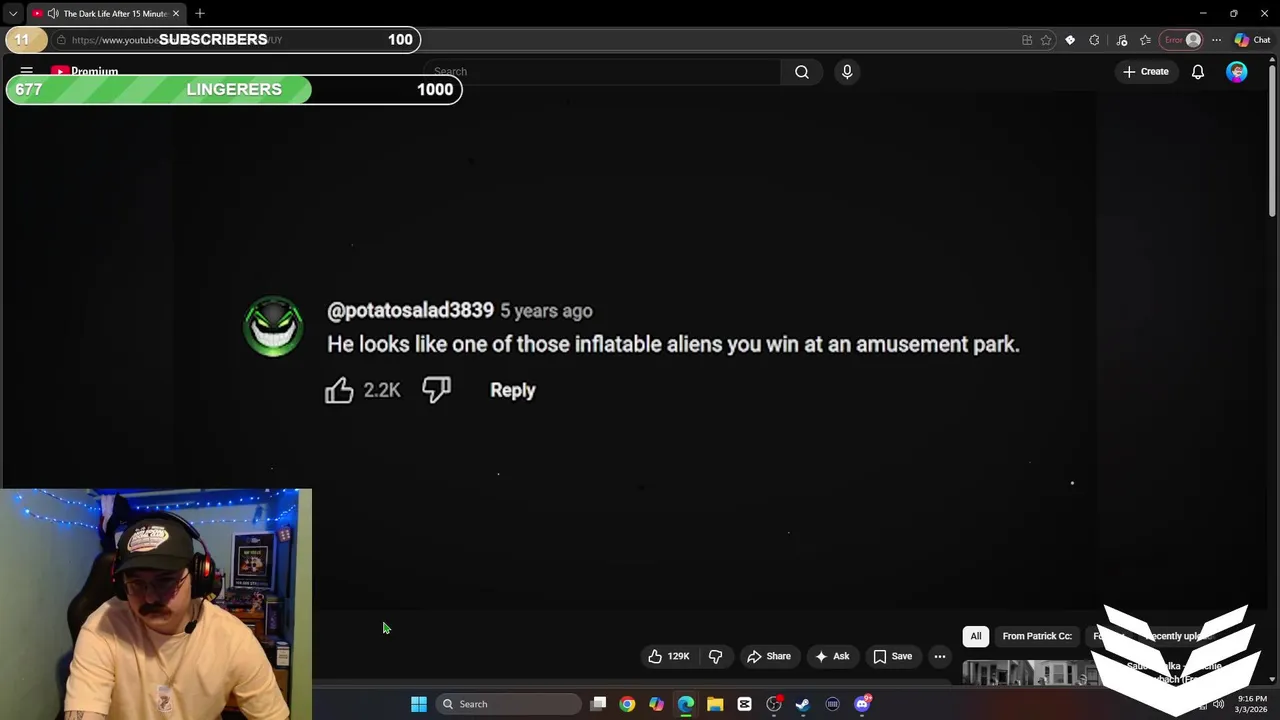Open browser Extensions puzzle icon
This screenshot has height=720, width=1280.
tap(1094, 40)
